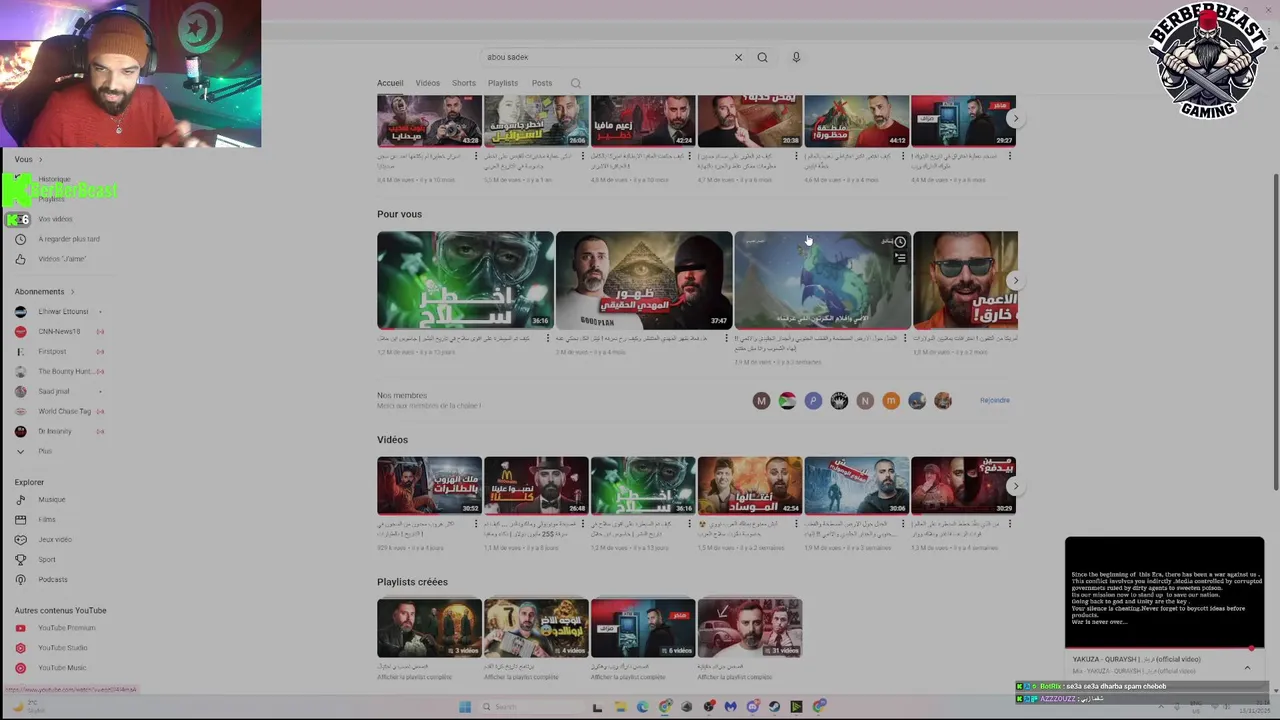Open the YAKUZA - QURAYSH mini player video
Screen dimensions: 1280x720
1165,592
